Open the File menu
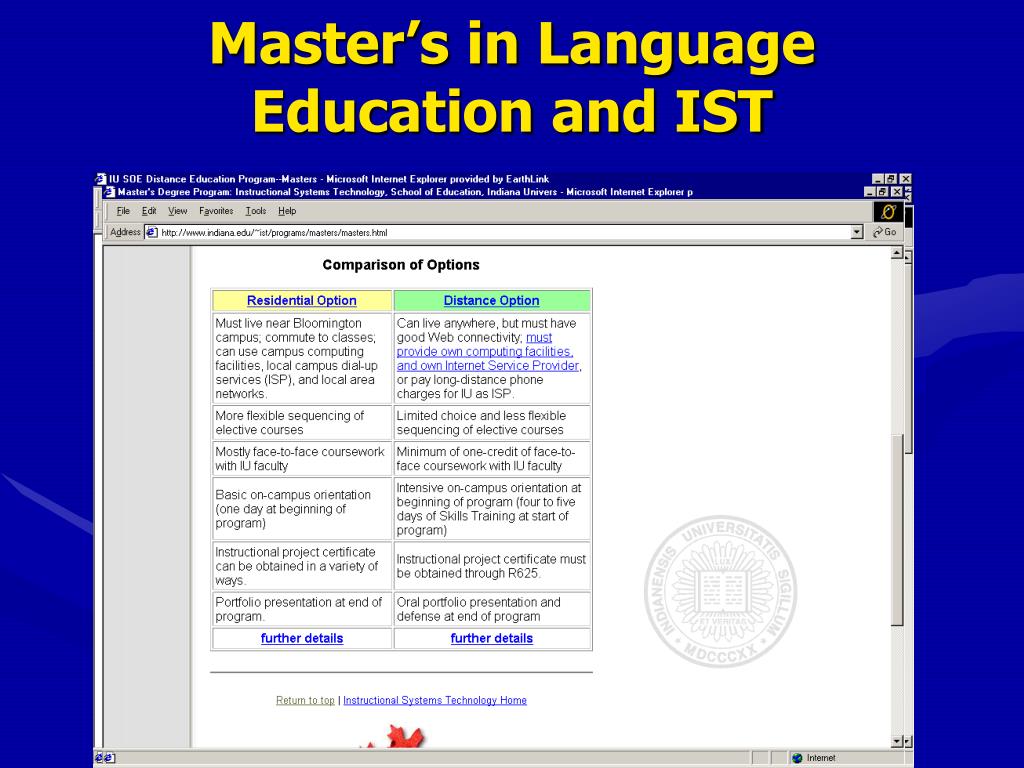The image size is (1024, 768). (123, 211)
